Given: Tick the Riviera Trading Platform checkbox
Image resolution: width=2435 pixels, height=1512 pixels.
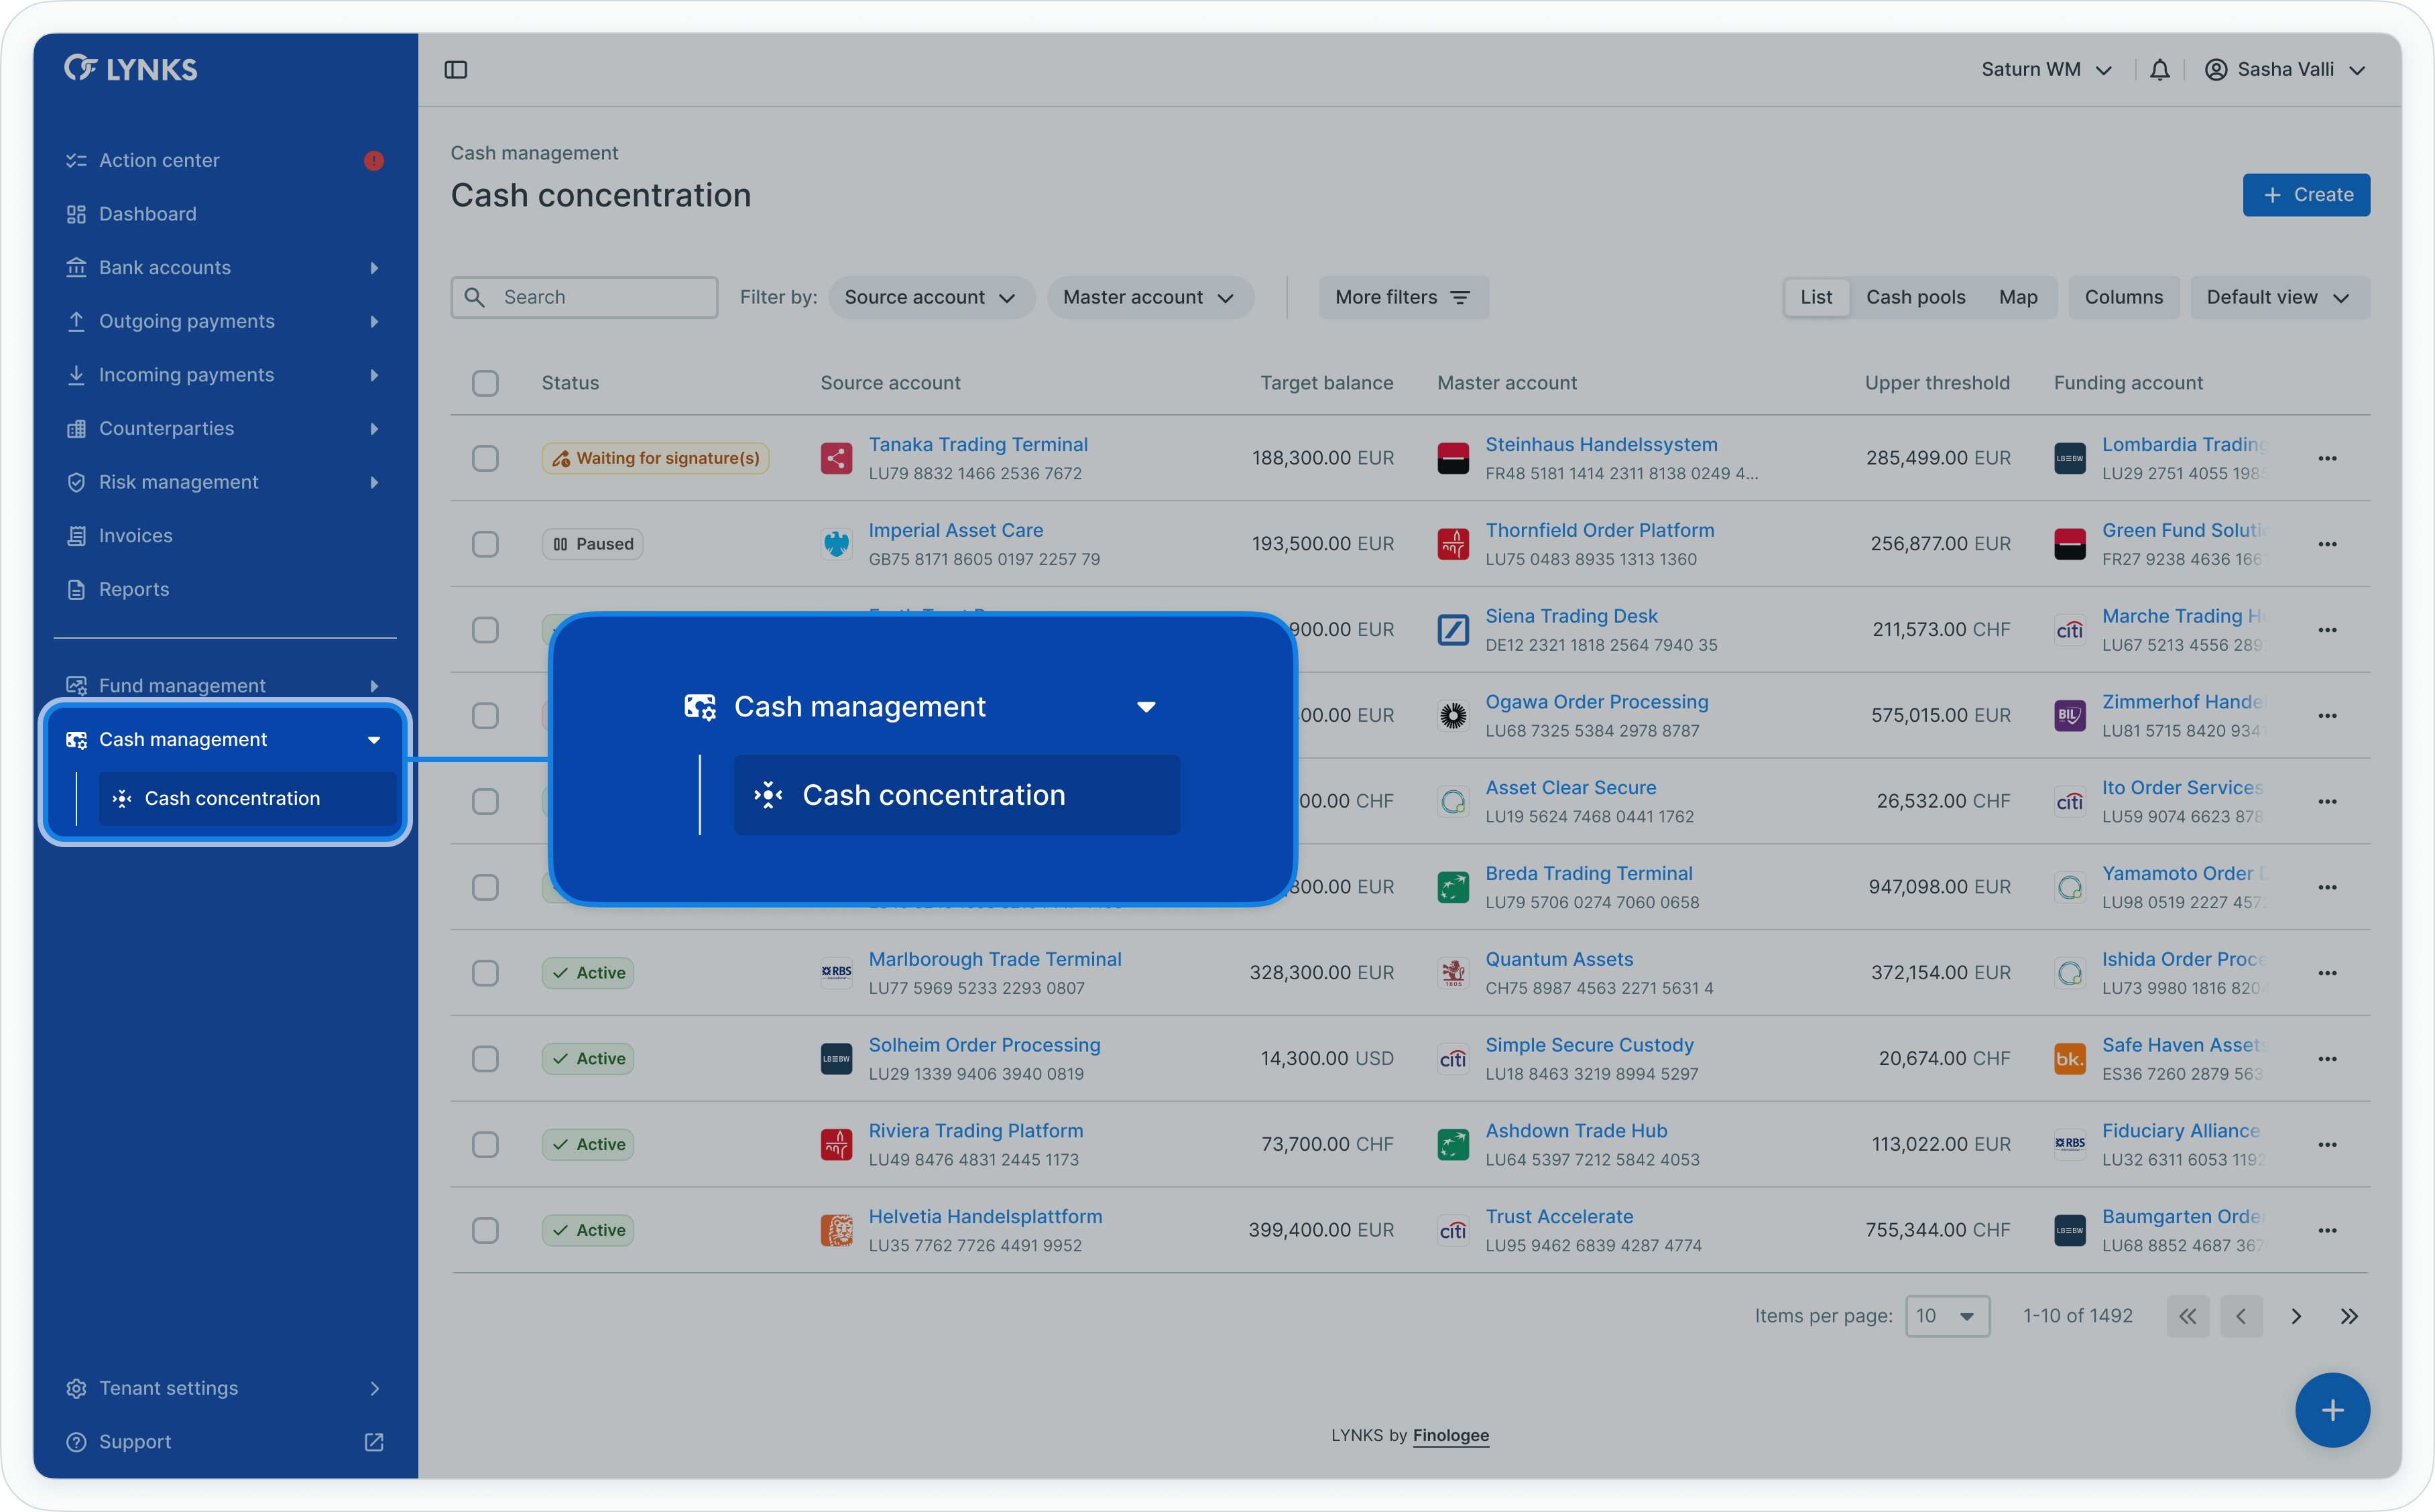Looking at the screenshot, I should 485,1144.
